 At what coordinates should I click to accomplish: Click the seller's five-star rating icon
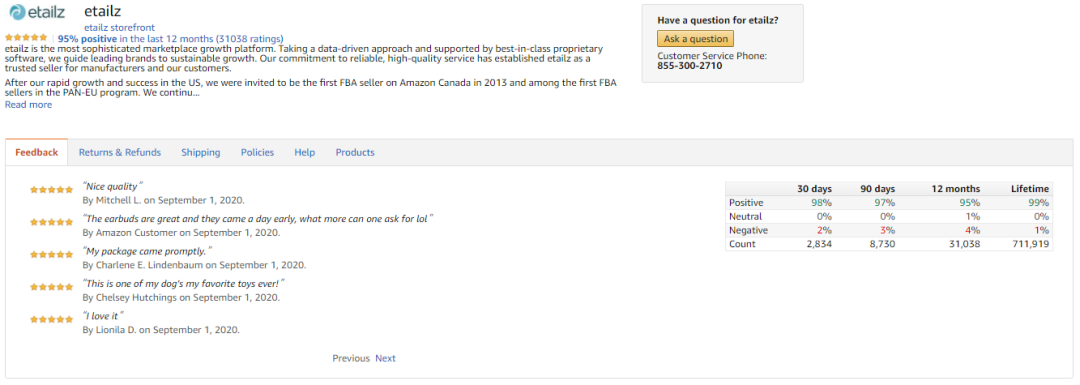[26, 38]
